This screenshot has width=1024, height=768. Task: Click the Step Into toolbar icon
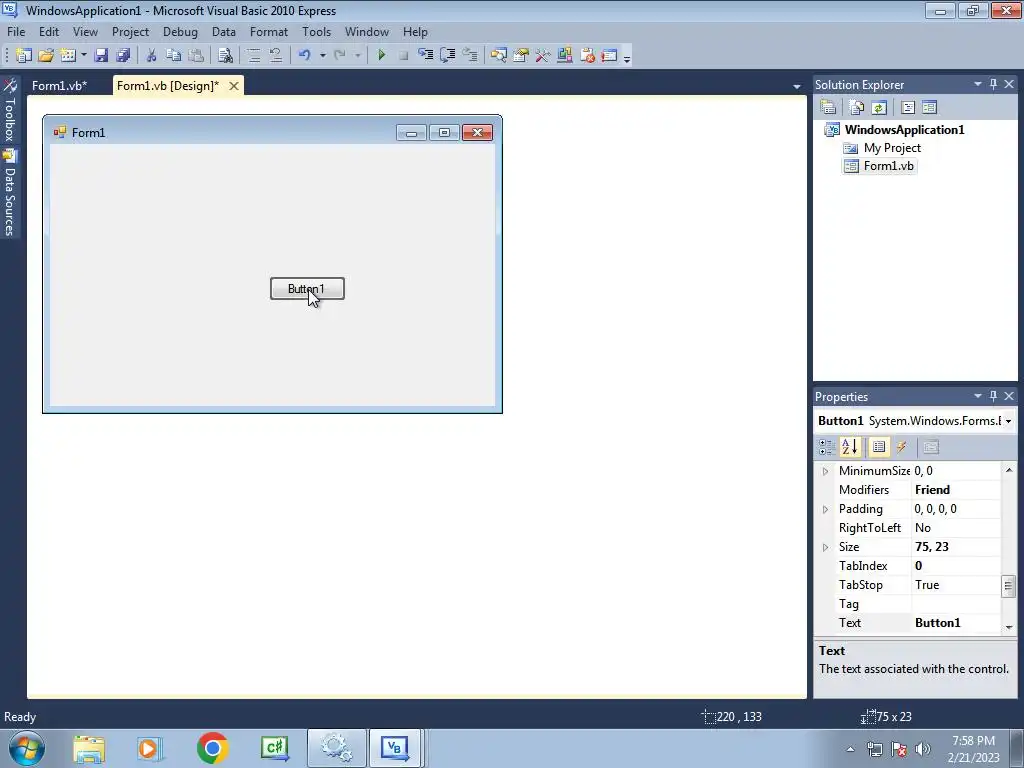426,56
